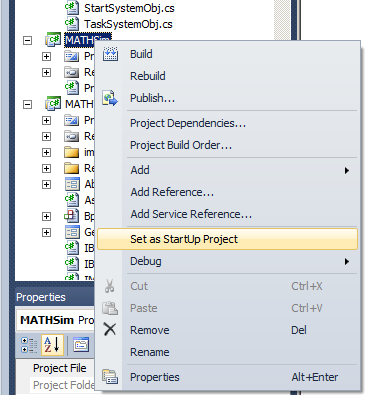Select the Categorized view icon in Properties

click(x=29, y=345)
